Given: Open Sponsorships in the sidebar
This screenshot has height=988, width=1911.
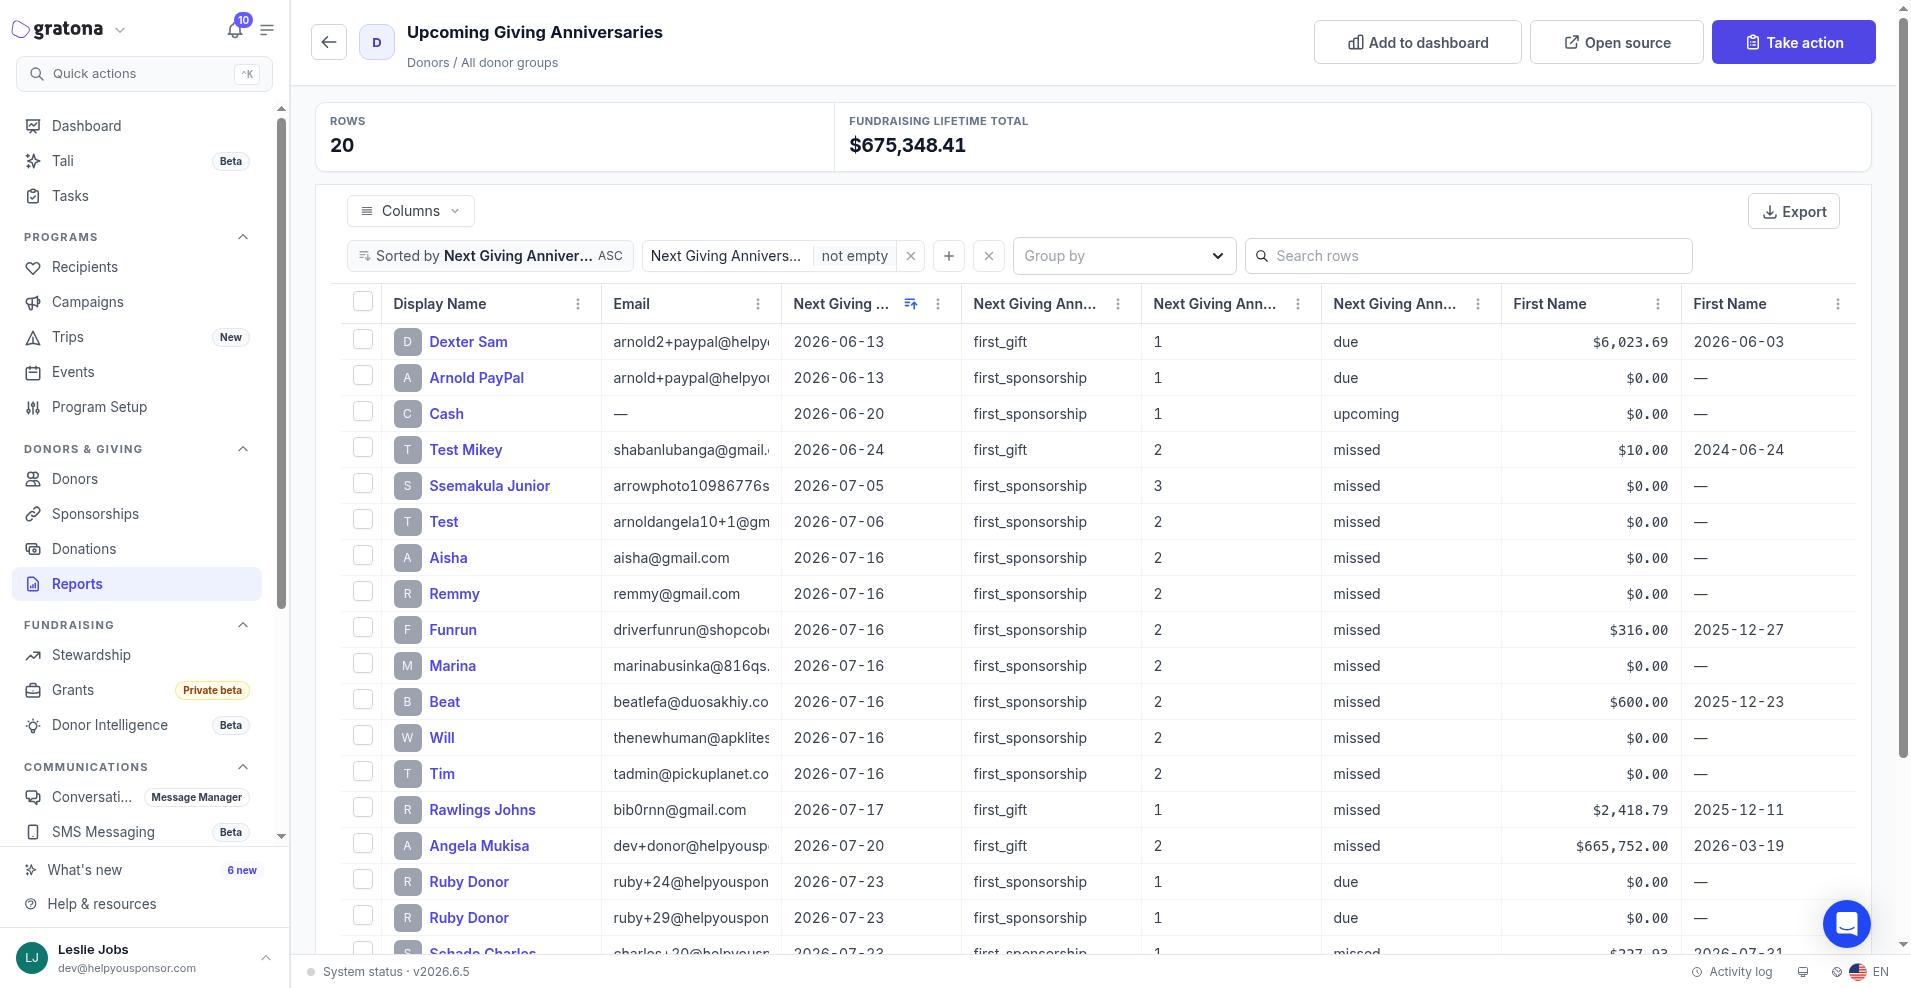Looking at the screenshot, I should [137, 514].
